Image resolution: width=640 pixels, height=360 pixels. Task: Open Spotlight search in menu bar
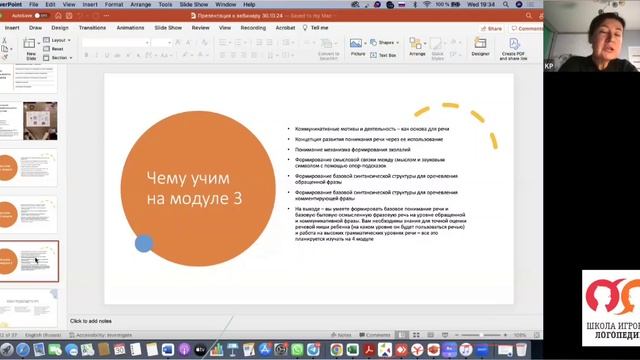pos(506,4)
